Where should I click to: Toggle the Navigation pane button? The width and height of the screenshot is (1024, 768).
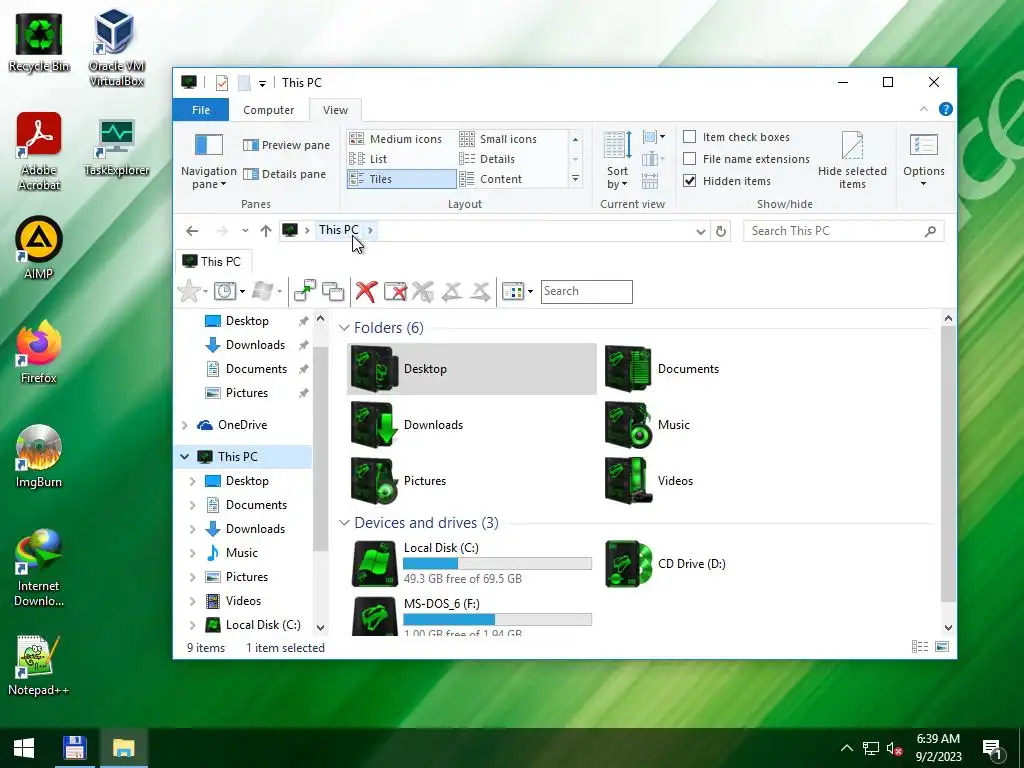[x=209, y=161]
